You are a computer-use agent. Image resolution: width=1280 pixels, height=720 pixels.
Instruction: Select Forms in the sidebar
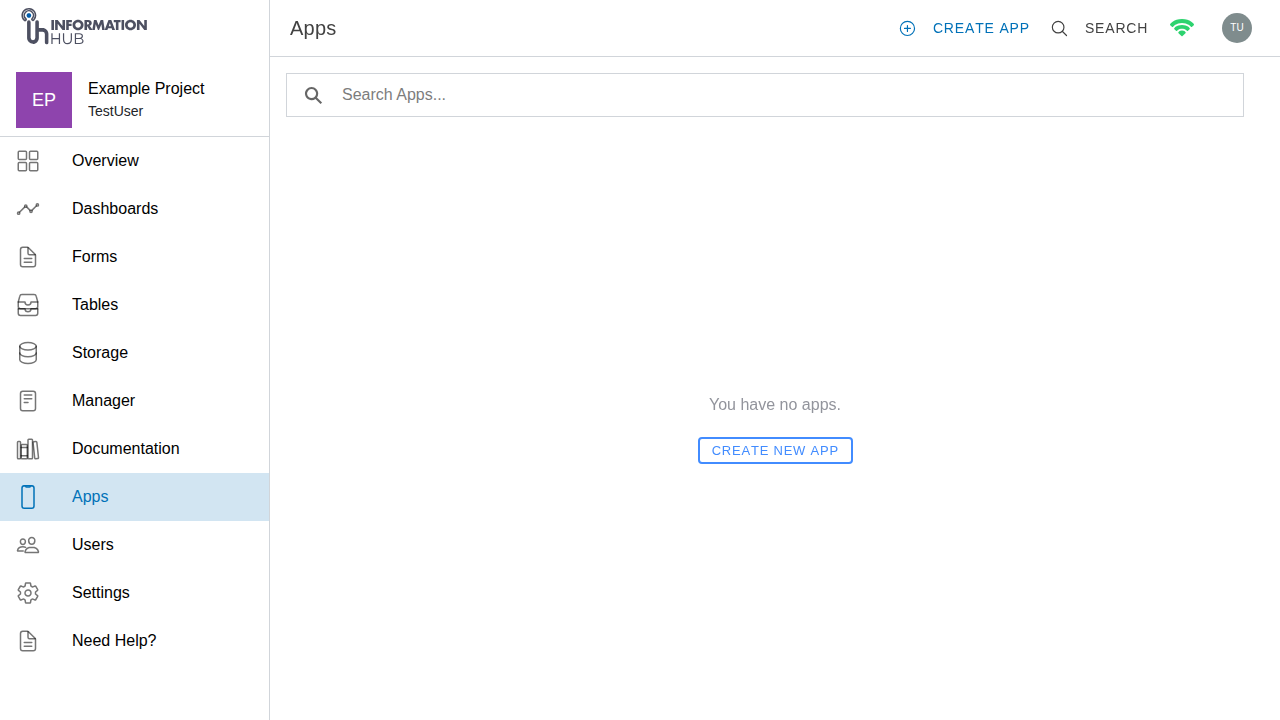tap(135, 257)
